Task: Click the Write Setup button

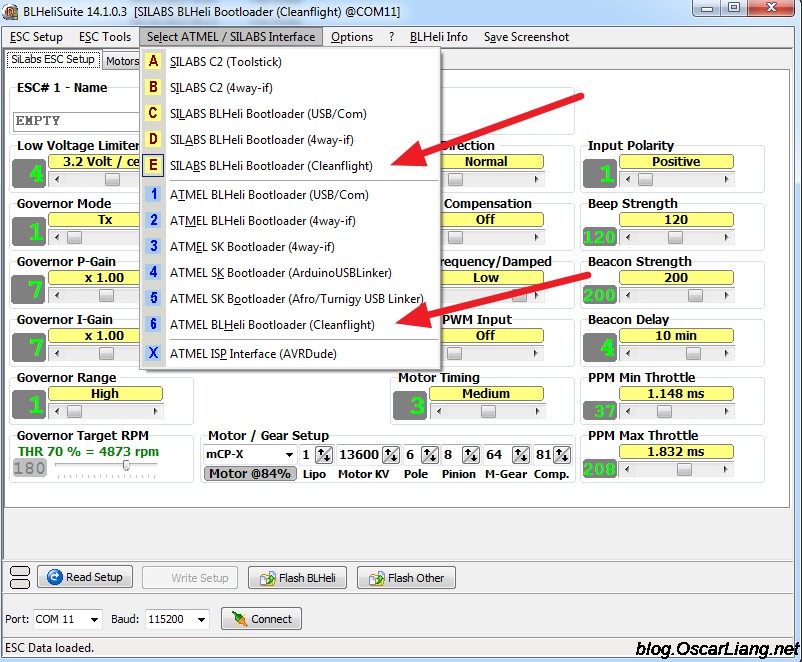Action: 189,577
